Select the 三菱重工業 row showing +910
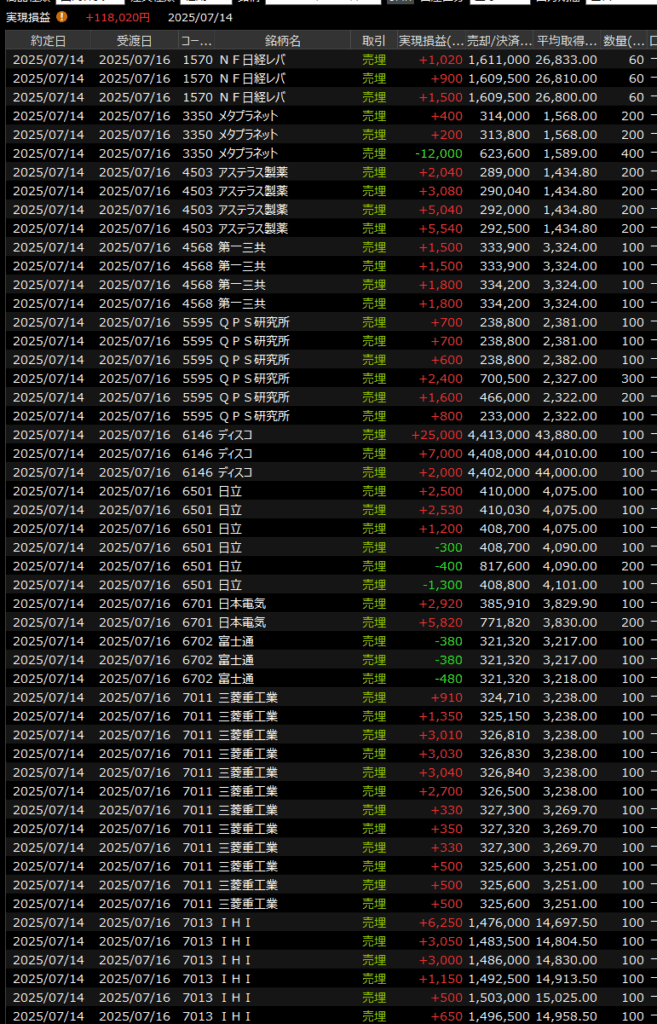This screenshot has height=1024, width=657. point(300,698)
